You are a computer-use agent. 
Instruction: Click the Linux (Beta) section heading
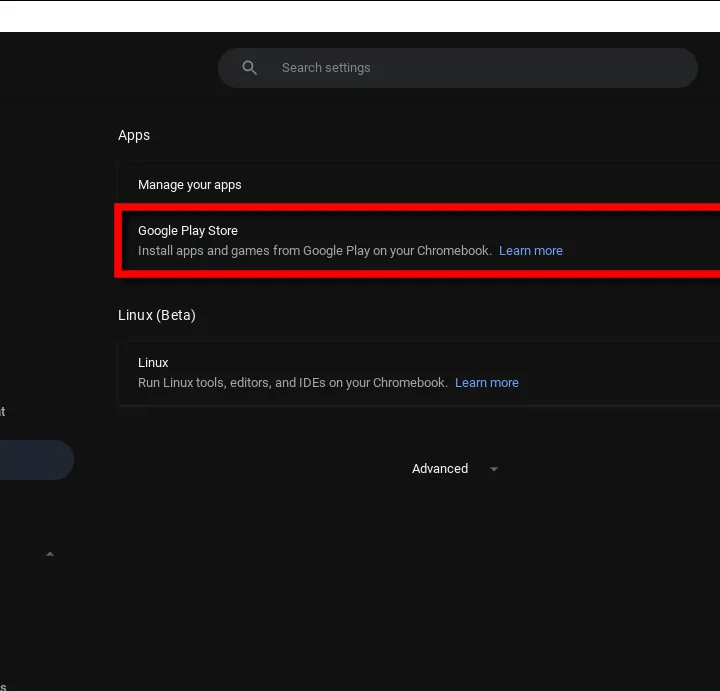tap(157, 315)
